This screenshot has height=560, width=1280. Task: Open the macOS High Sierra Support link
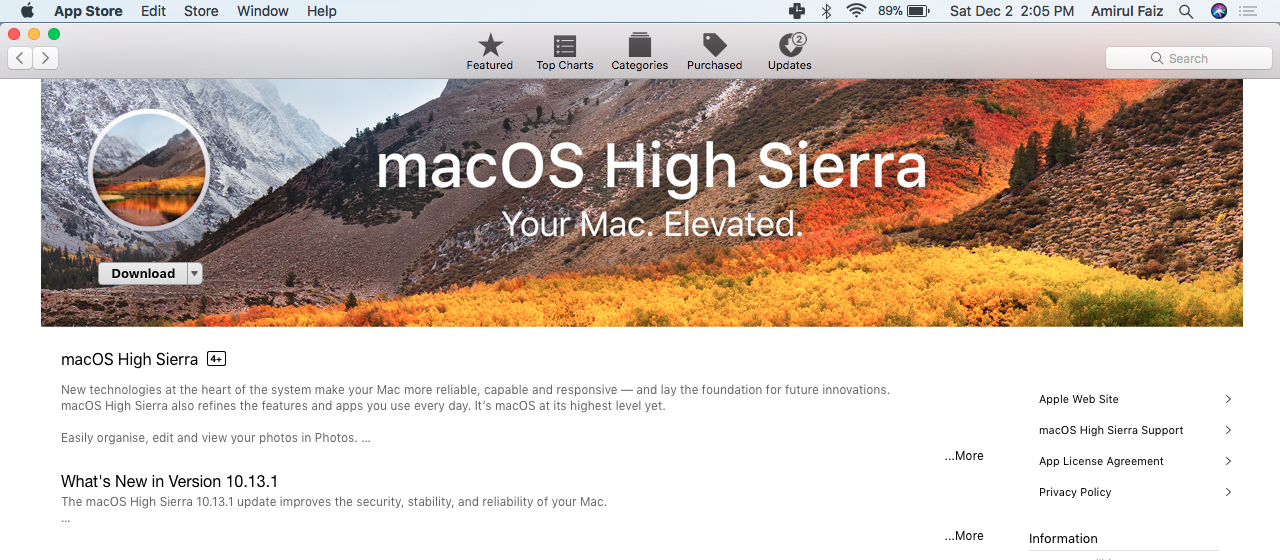[1111, 430]
